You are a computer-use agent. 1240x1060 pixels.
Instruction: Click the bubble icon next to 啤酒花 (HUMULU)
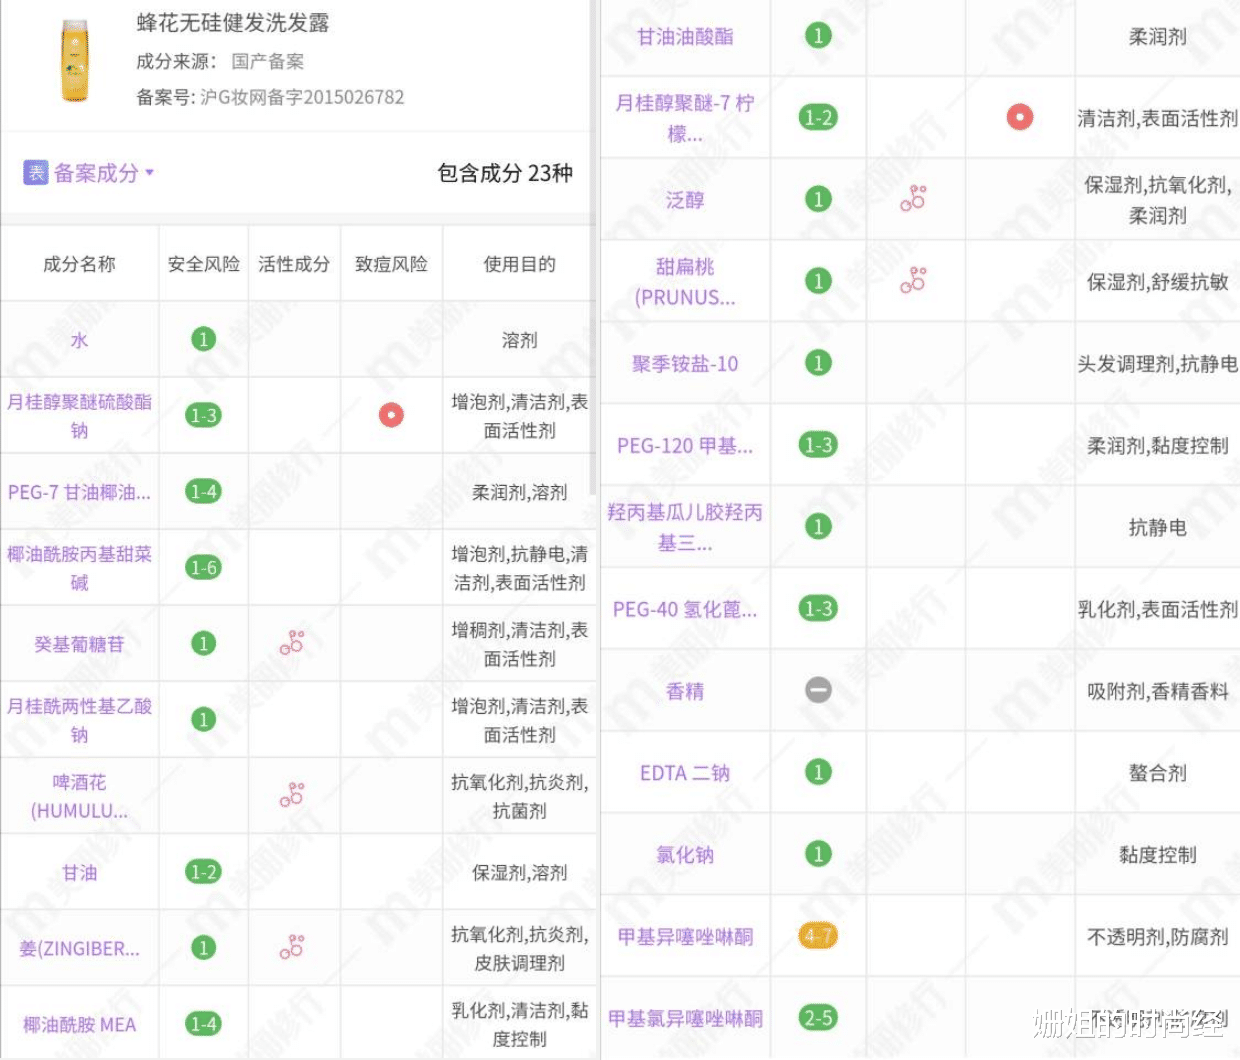coord(292,795)
